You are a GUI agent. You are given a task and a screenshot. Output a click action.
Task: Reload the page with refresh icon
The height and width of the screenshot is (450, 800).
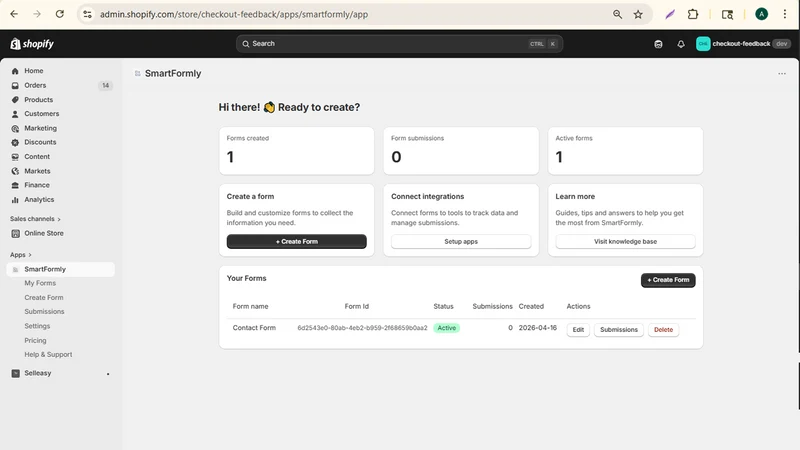[60, 14]
